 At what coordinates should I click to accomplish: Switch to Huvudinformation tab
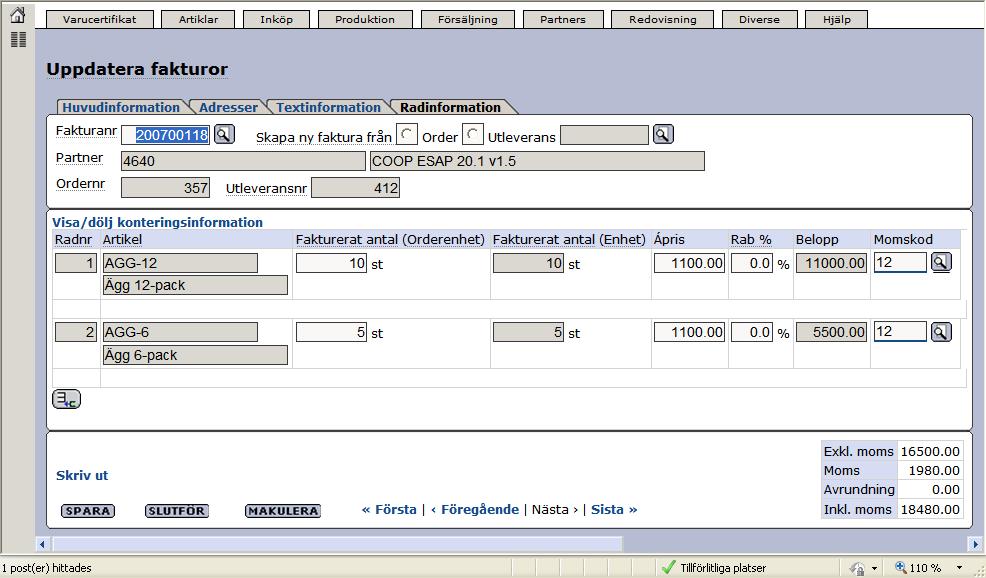[x=121, y=107]
